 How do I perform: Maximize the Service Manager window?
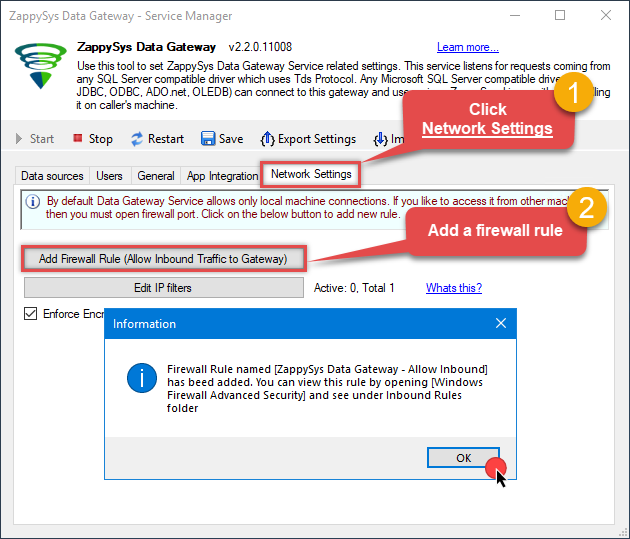pyautogui.click(x=560, y=16)
